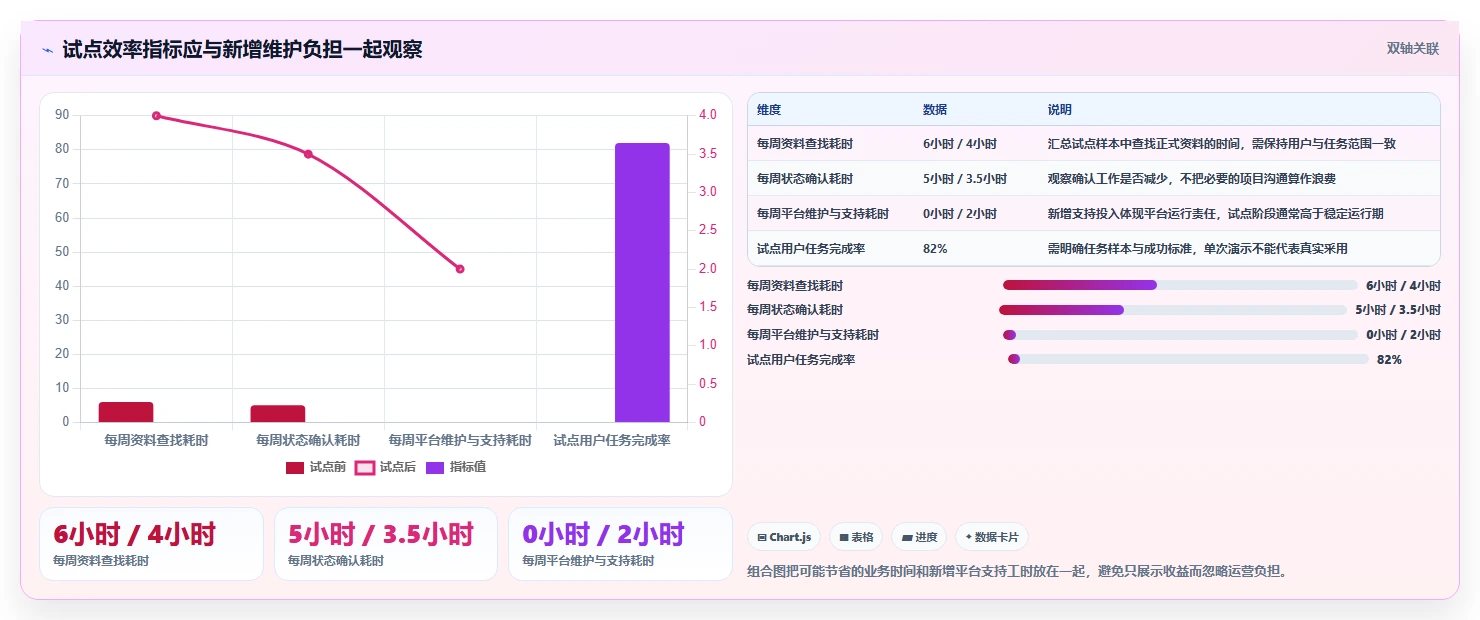Click the 82% value beside the progress bar
Screen dimensions: 1480x620
click(1389, 360)
